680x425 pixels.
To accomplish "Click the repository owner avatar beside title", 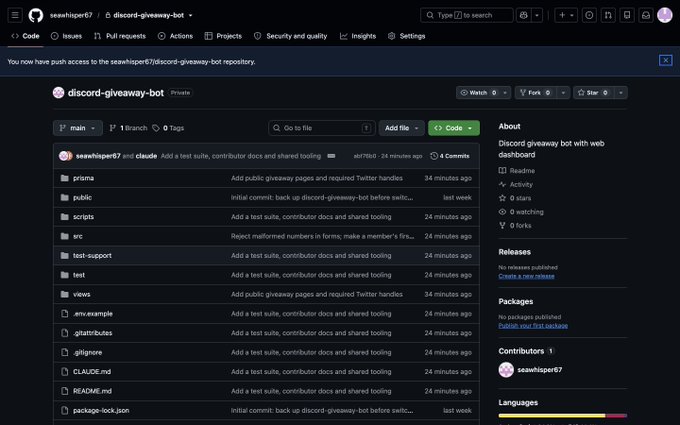I will click(59, 92).
